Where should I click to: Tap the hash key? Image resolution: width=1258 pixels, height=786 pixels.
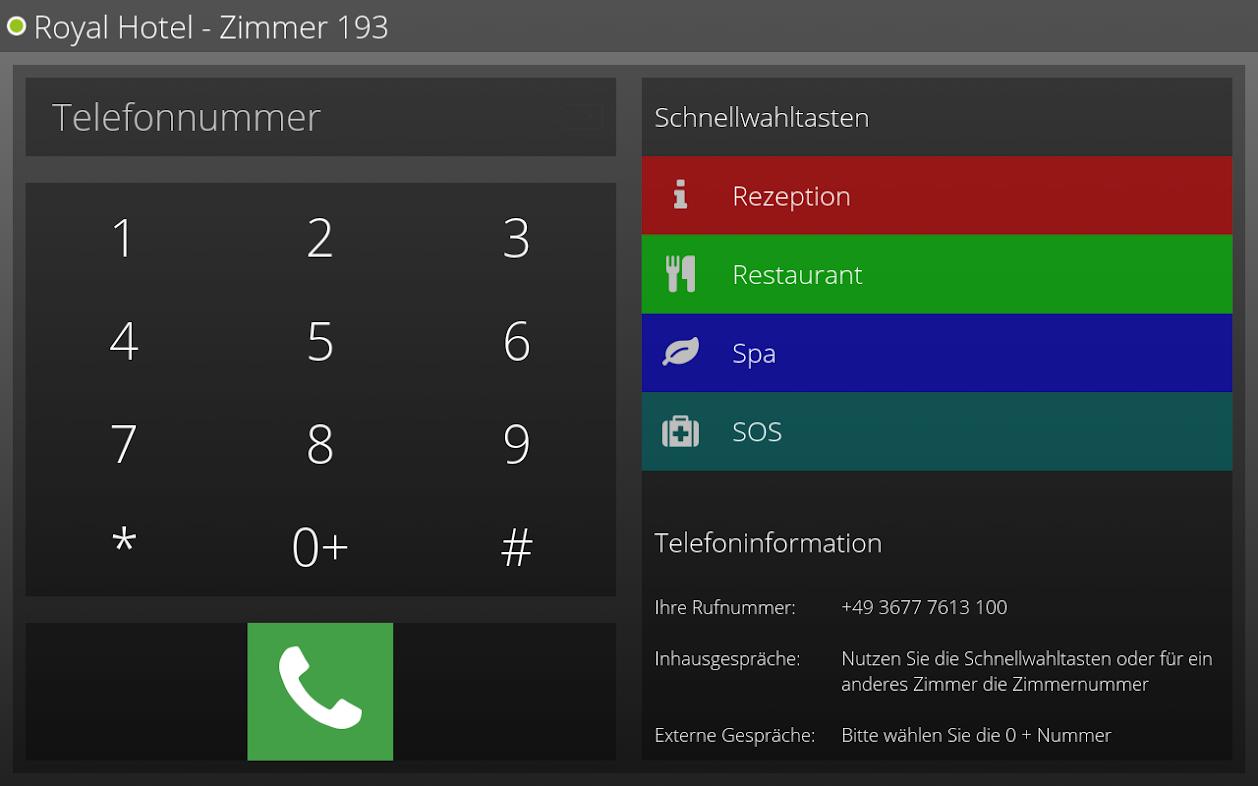point(516,547)
